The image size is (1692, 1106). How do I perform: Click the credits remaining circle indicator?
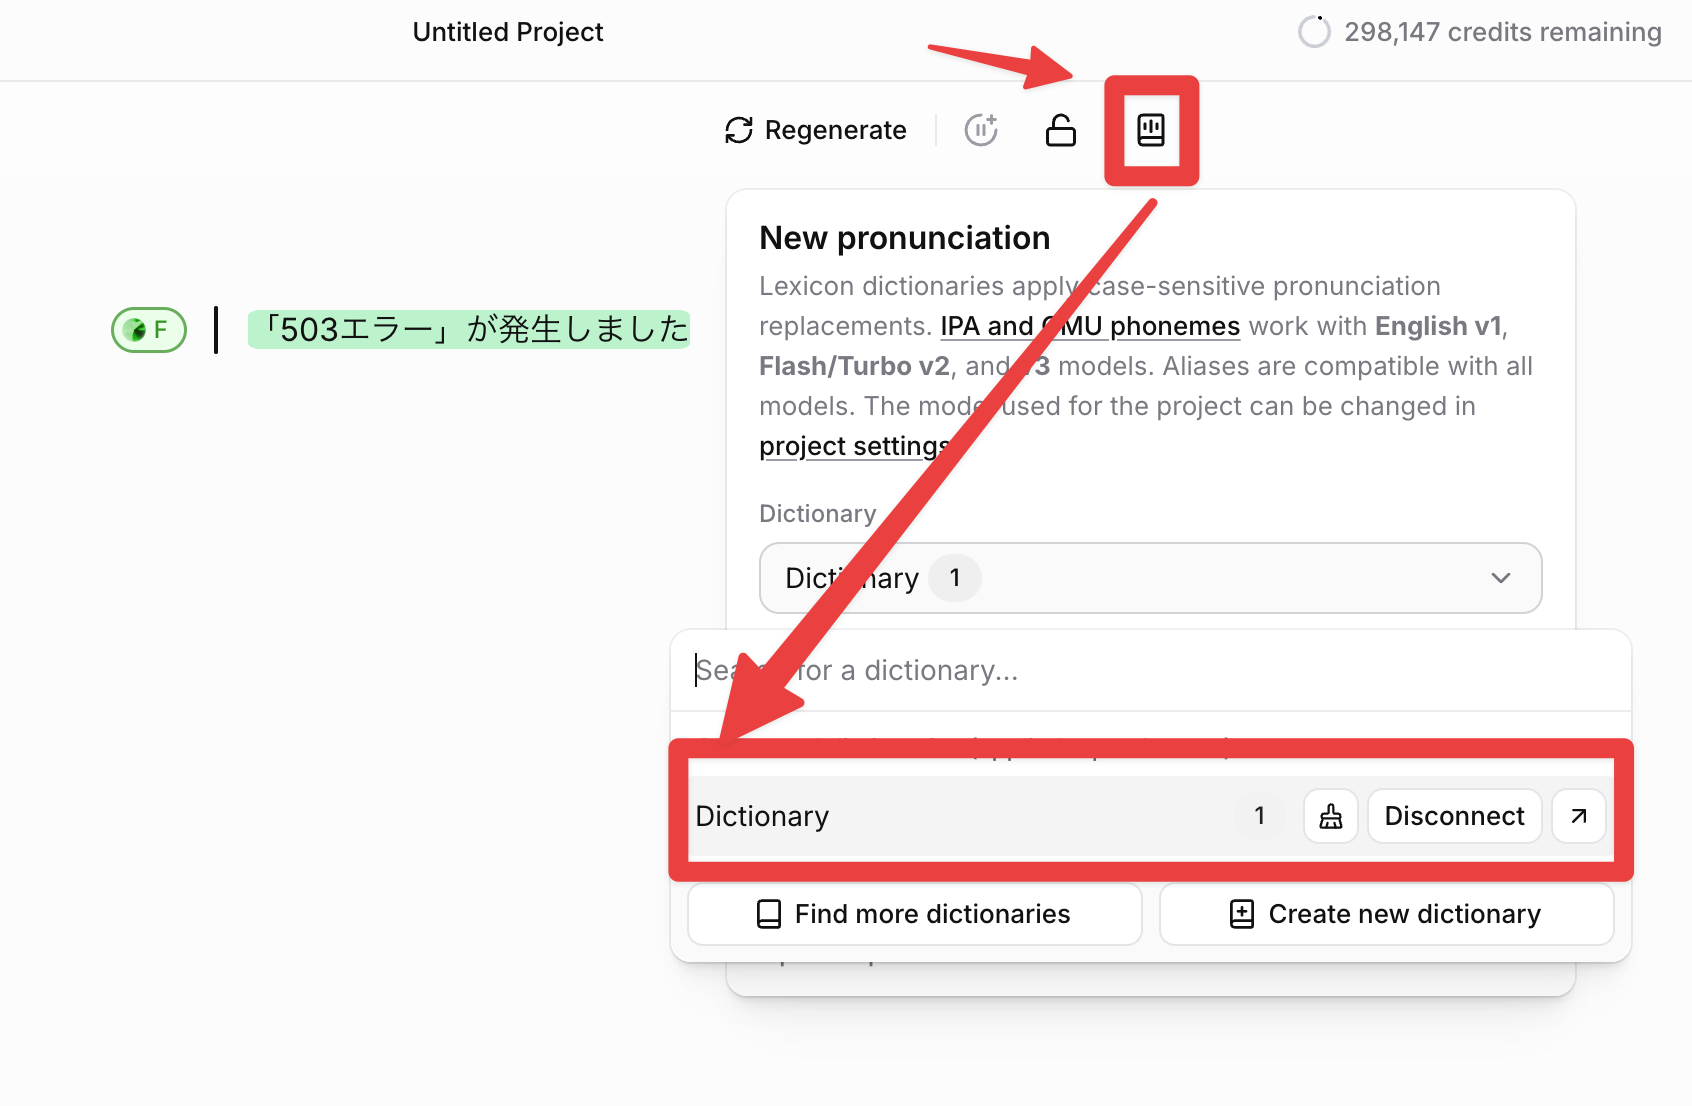(1314, 32)
